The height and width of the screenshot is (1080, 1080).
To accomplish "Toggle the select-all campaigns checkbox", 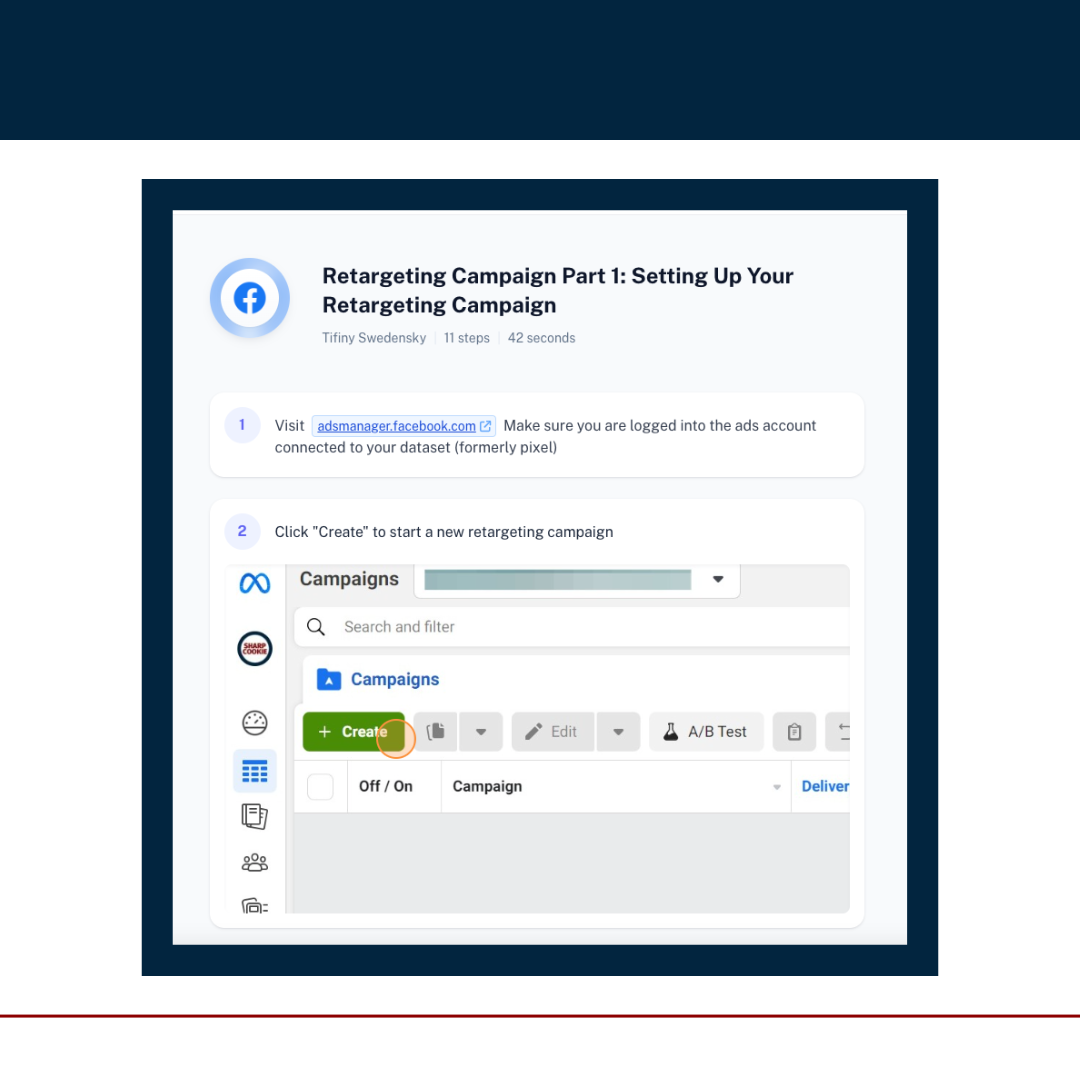I will point(320,787).
